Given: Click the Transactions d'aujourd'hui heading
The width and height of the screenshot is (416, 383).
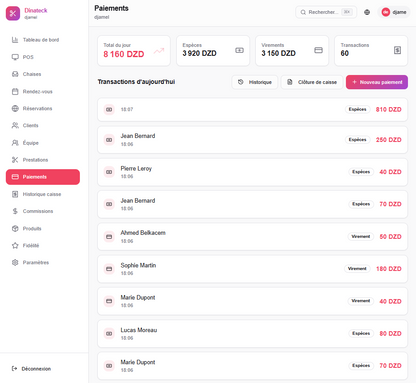Looking at the screenshot, I should click(x=136, y=82).
